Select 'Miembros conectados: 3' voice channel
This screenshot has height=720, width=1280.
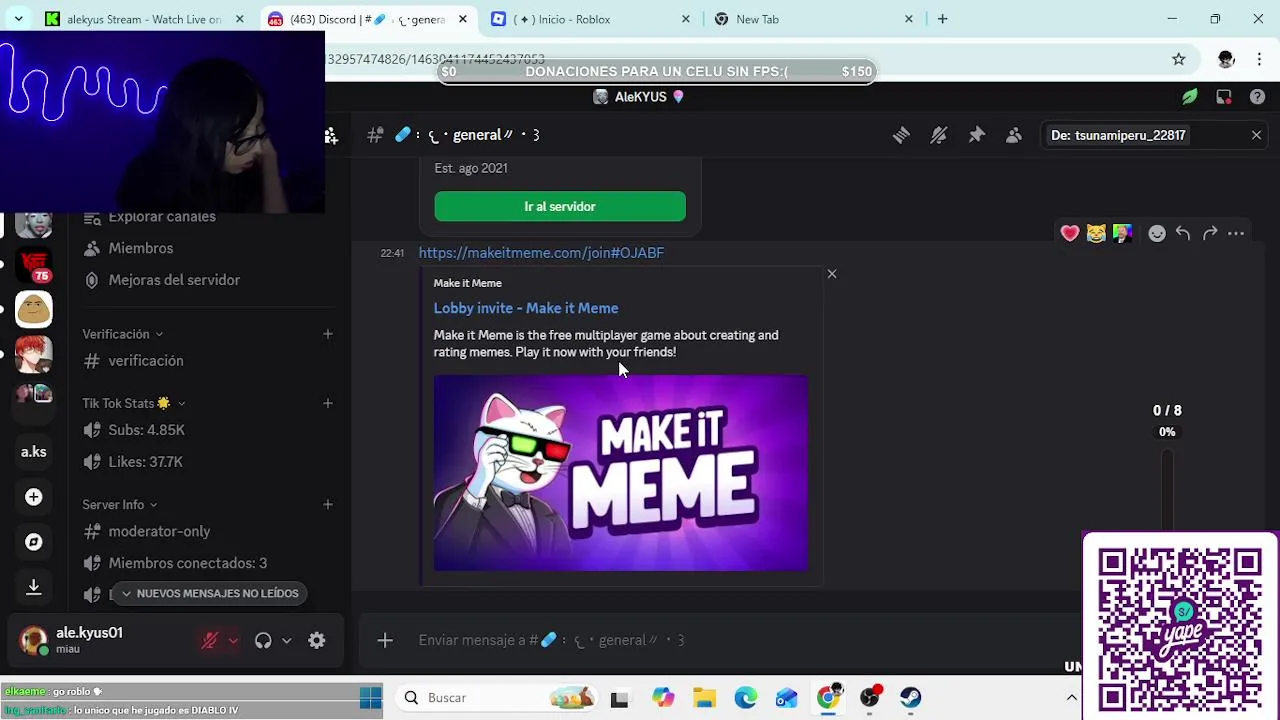(x=187, y=563)
